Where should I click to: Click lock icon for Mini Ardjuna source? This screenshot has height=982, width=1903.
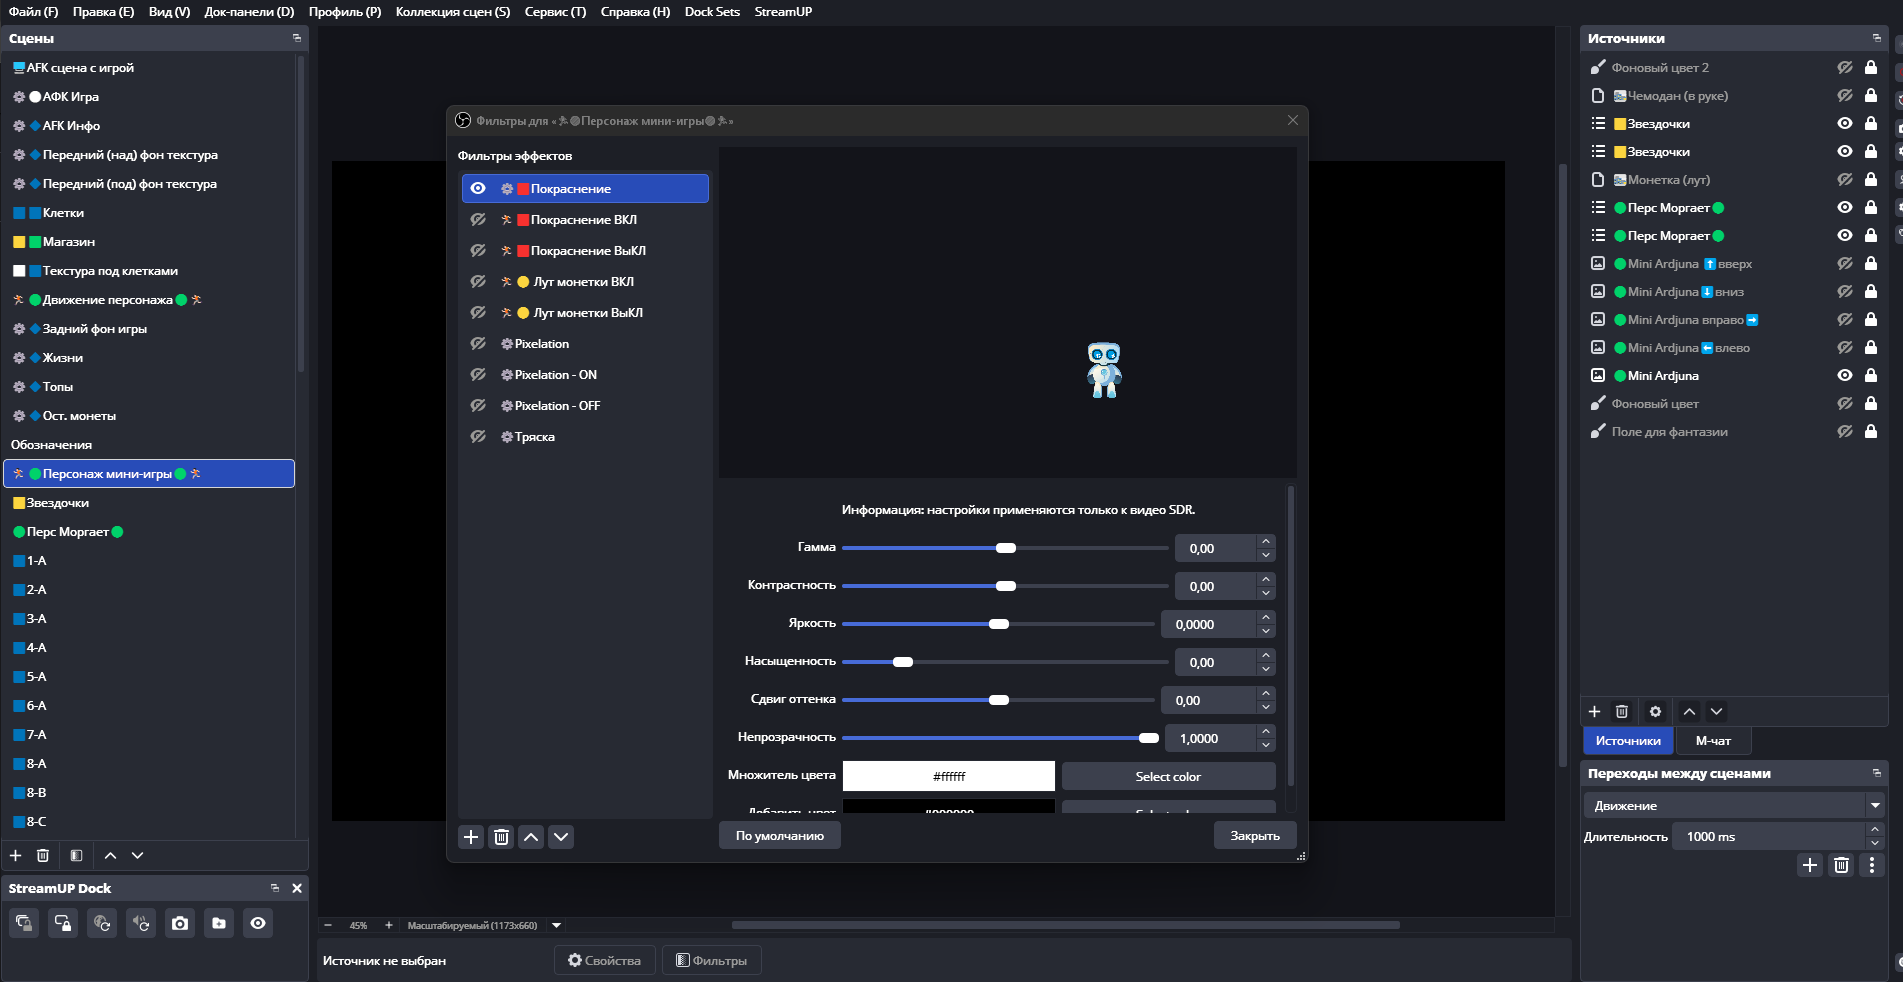pyautogui.click(x=1870, y=376)
